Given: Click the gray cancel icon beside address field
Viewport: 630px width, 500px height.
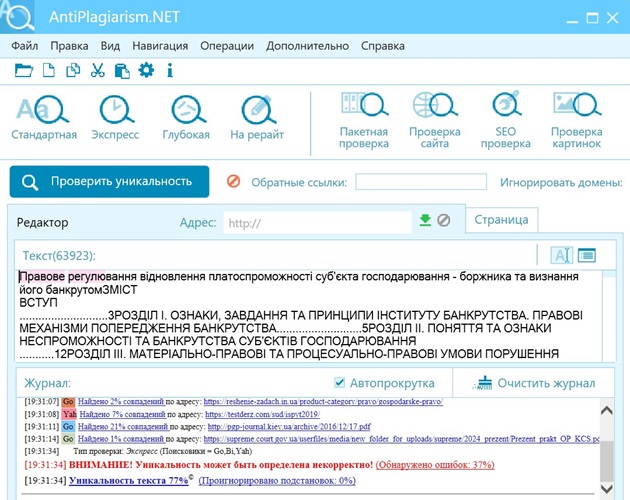Looking at the screenshot, I should [444, 220].
